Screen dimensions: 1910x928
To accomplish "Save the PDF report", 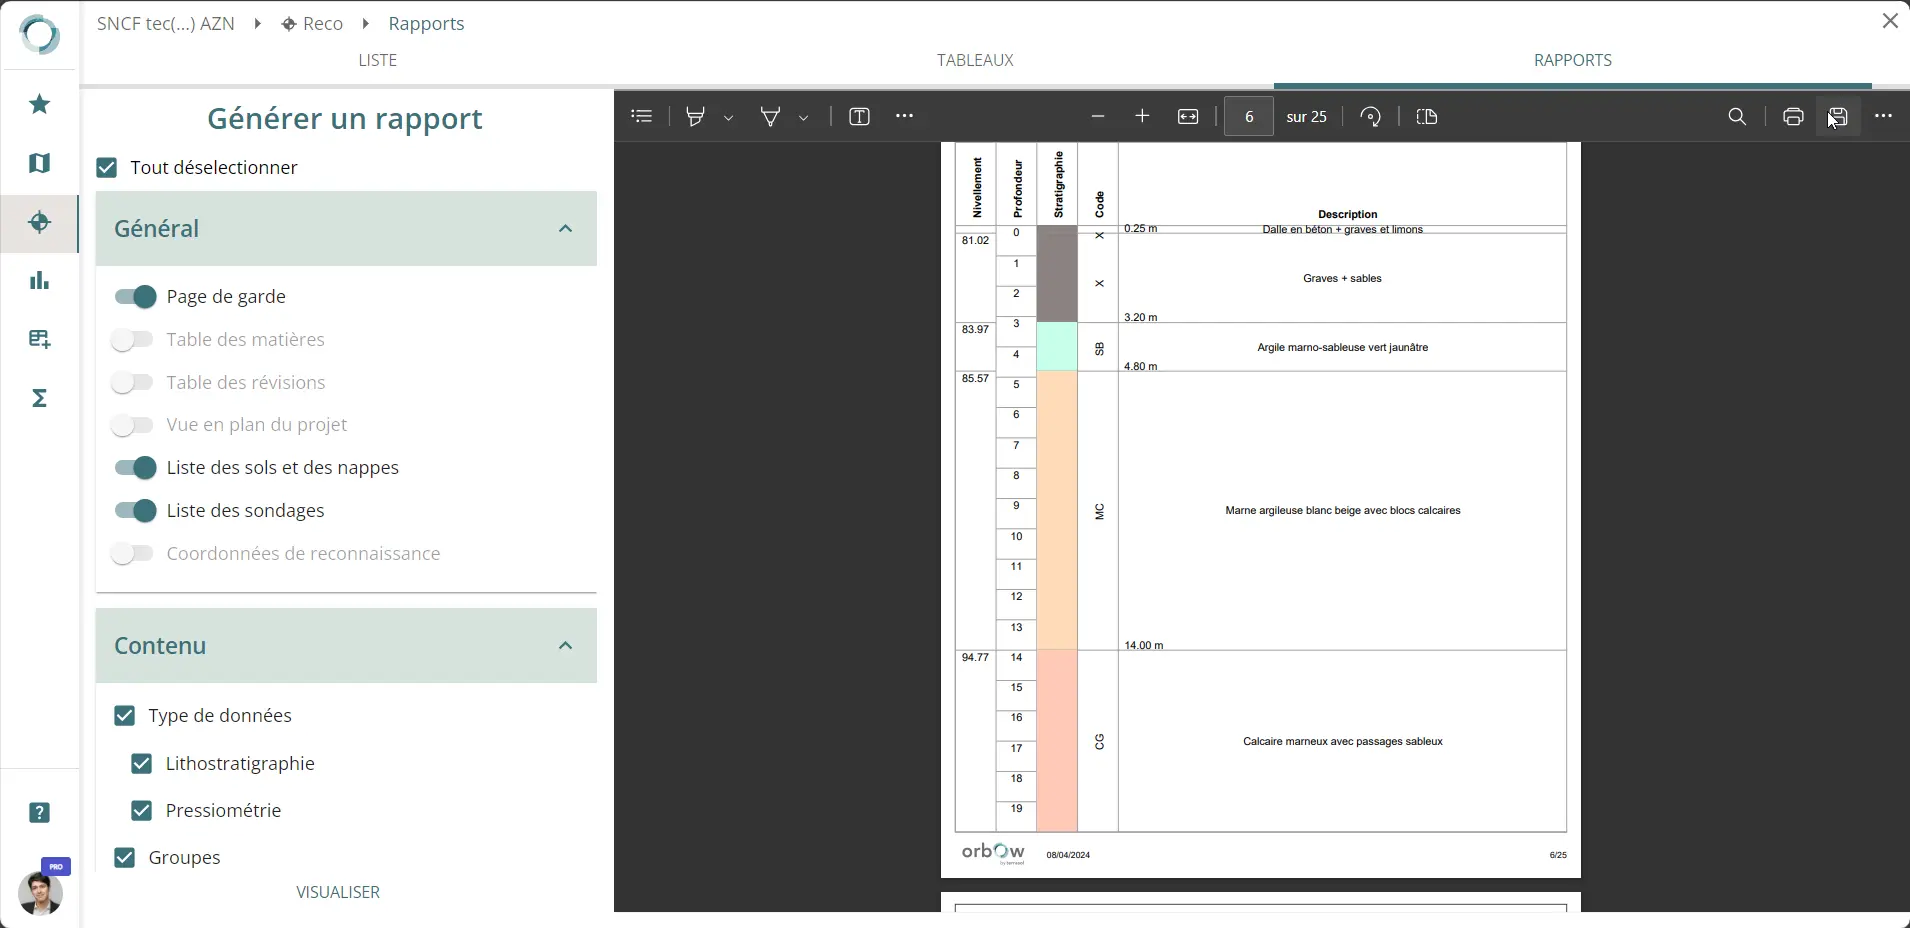I will 1838,117.
